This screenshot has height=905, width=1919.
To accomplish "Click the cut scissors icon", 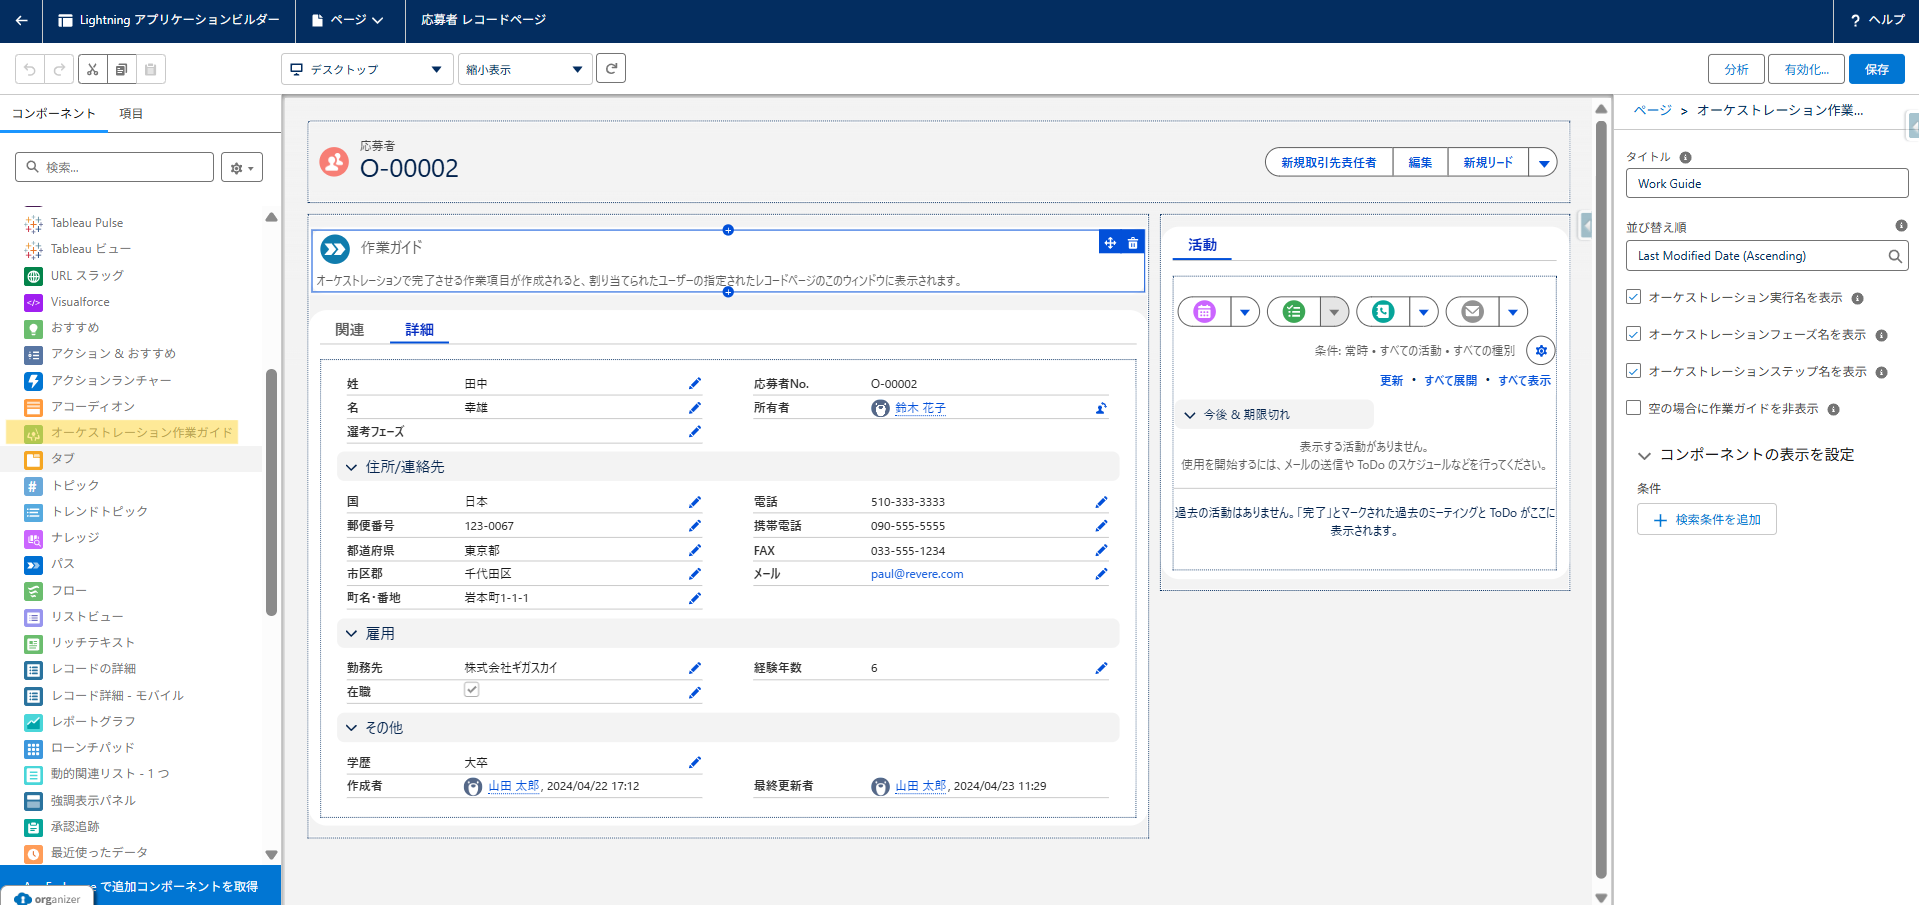I will point(92,69).
